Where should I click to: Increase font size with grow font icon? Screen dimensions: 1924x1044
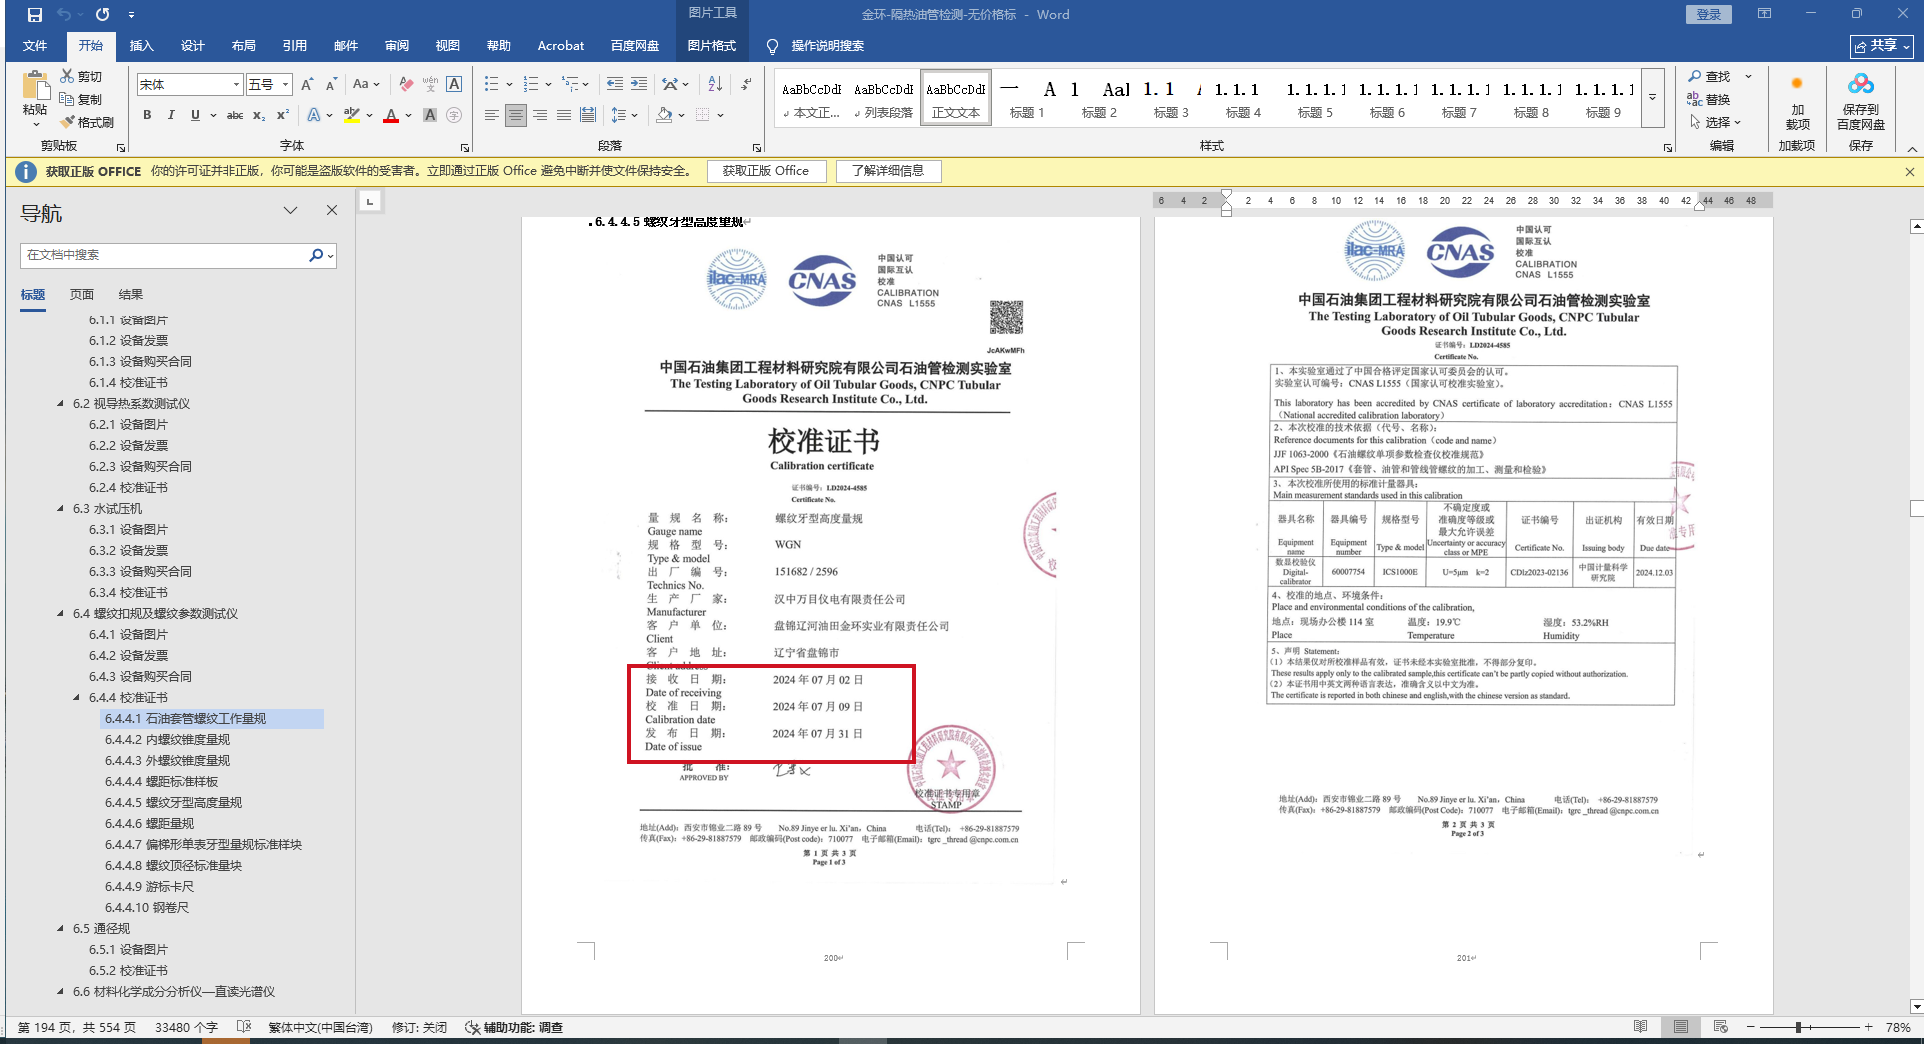coord(308,85)
